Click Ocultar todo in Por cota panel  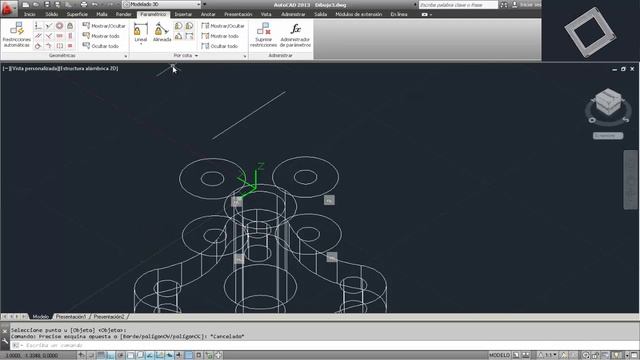(x=220, y=46)
